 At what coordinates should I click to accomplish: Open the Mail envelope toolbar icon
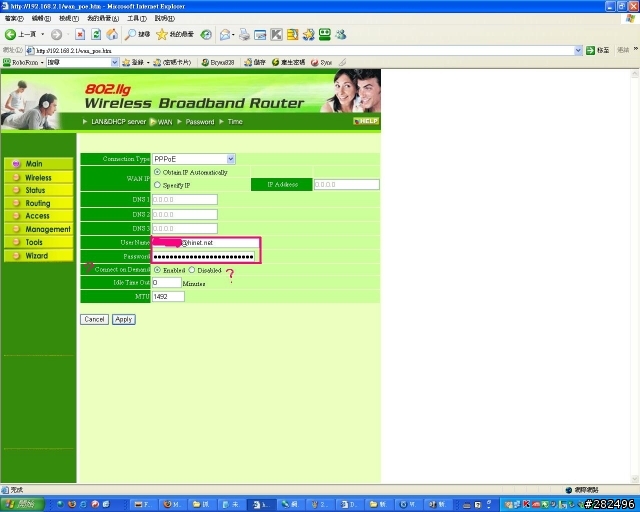225,35
